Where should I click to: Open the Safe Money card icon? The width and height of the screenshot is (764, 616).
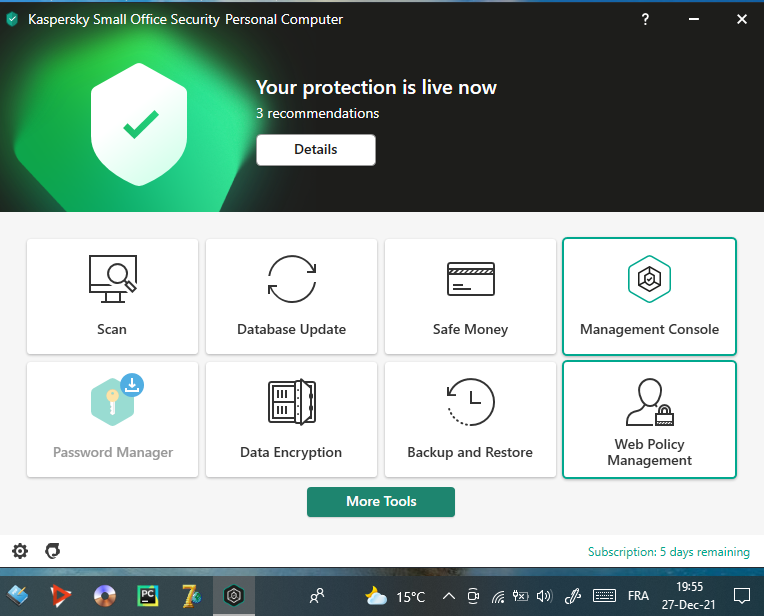click(x=471, y=279)
